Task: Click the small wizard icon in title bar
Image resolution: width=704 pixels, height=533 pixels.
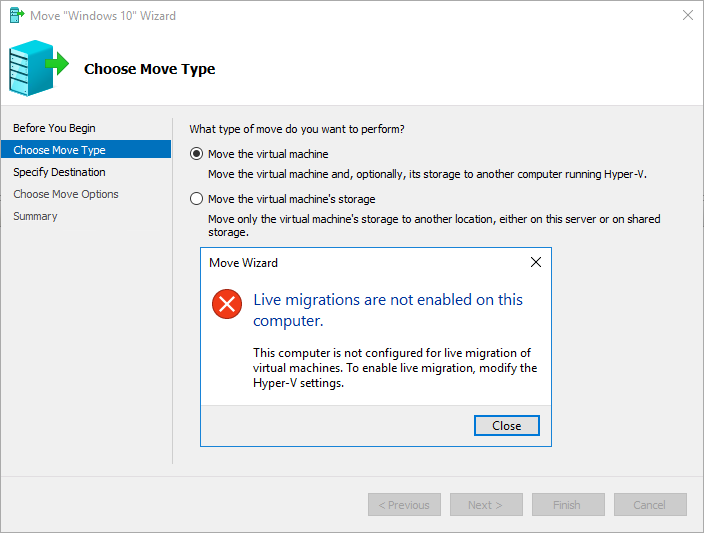Action: pyautogui.click(x=17, y=15)
